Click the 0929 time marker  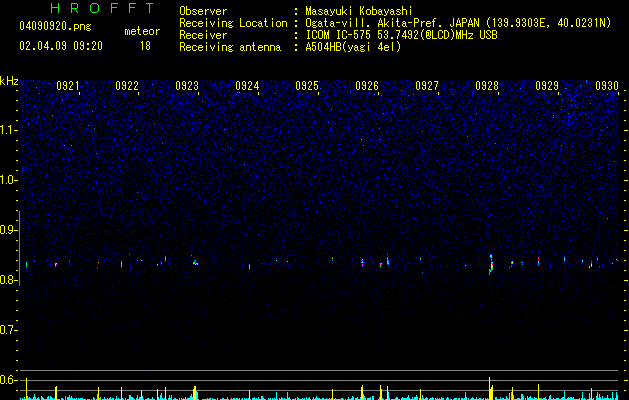click(x=547, y=86)
